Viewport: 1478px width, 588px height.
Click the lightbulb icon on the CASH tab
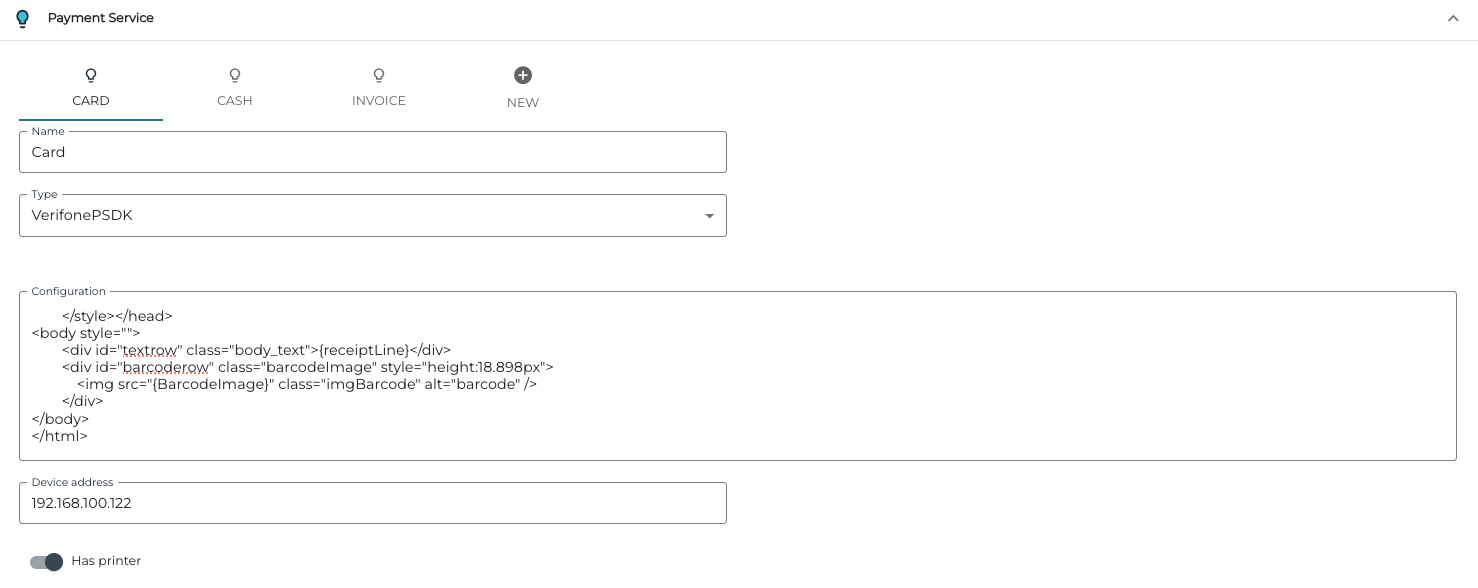click(x=234, y=75)
